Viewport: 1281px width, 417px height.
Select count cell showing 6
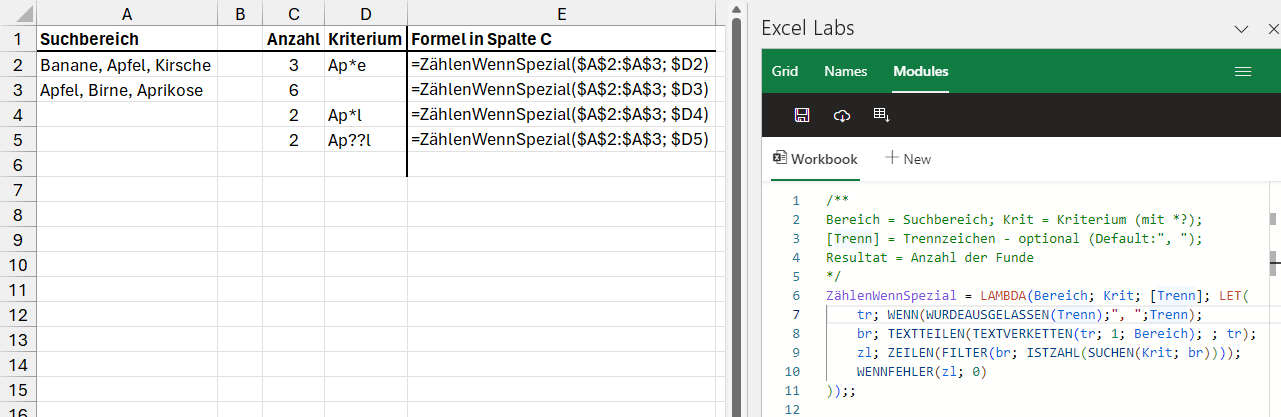[x=293, y=90]
